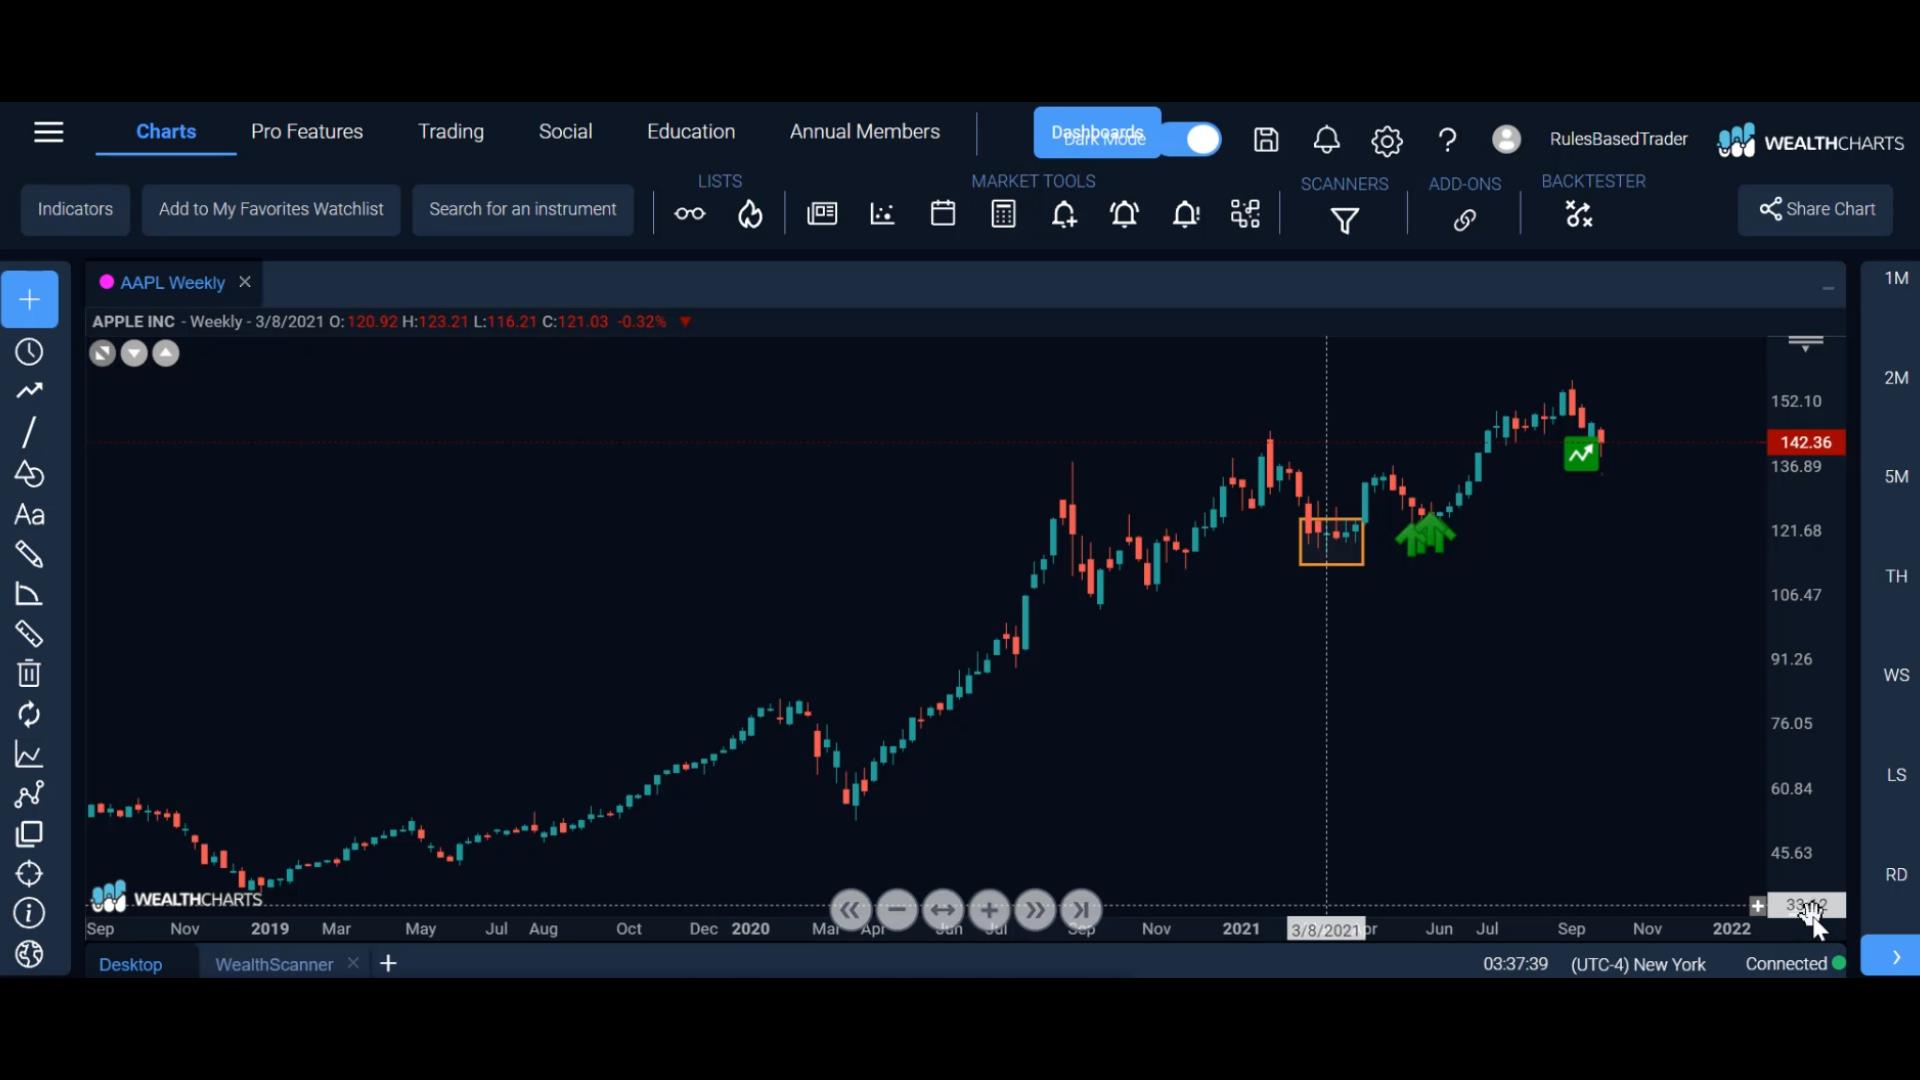1920x1080 pixels.
Task: Open the clock timeframe tool
Action: pos(29,352)
